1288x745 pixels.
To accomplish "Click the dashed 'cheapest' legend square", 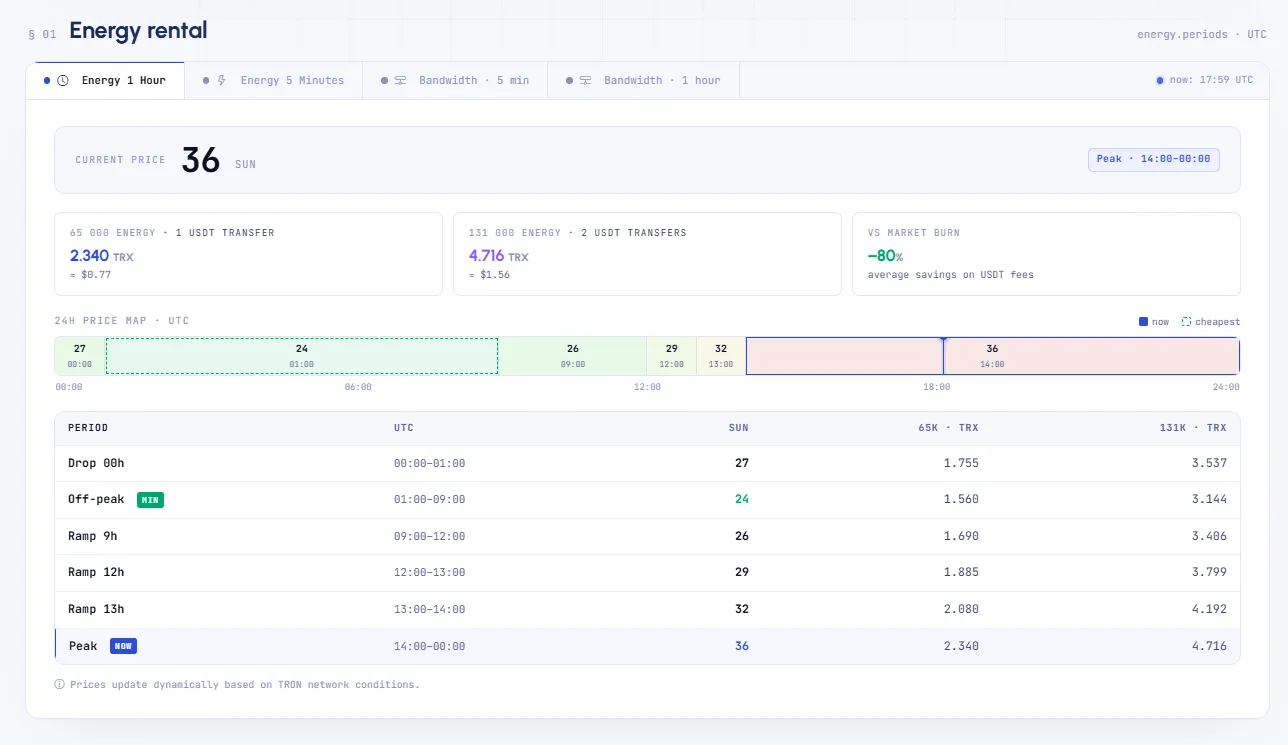I will 1186,322.
